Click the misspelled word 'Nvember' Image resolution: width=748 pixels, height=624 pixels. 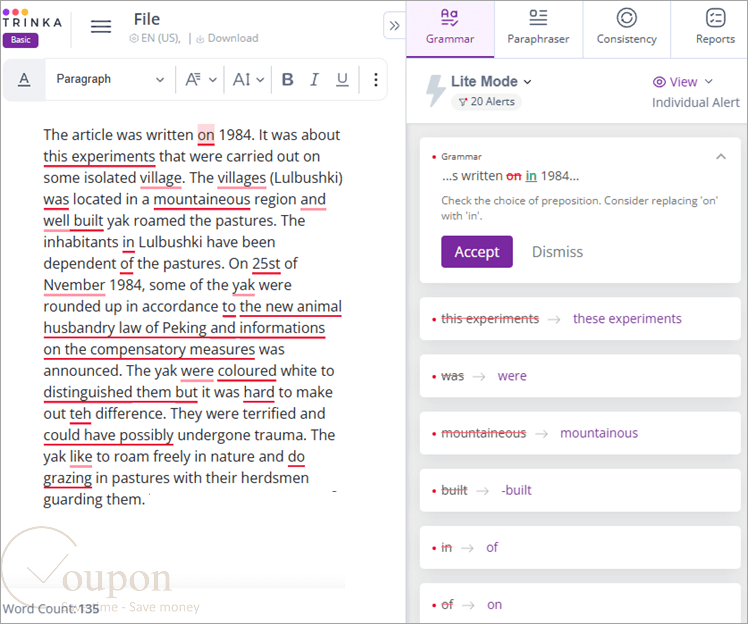(74, 285)
